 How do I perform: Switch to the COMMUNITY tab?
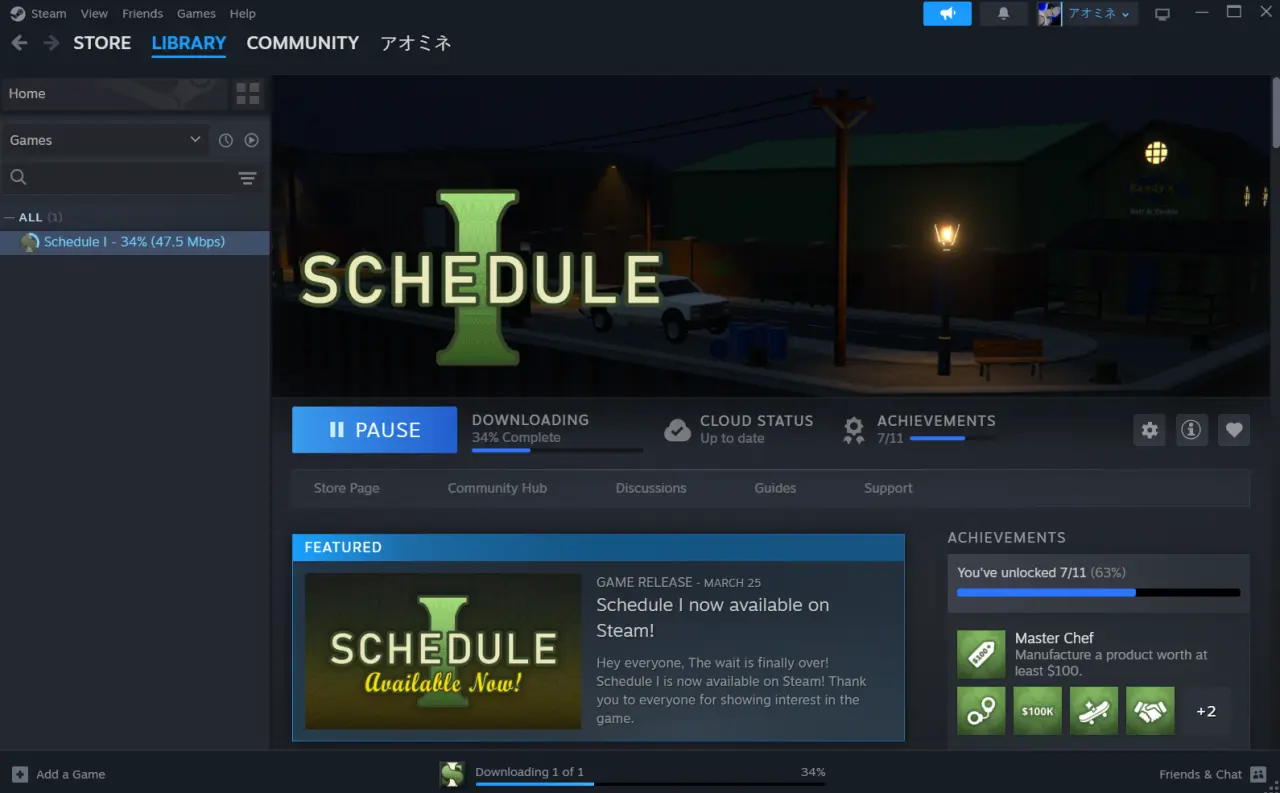pos(303,43)
